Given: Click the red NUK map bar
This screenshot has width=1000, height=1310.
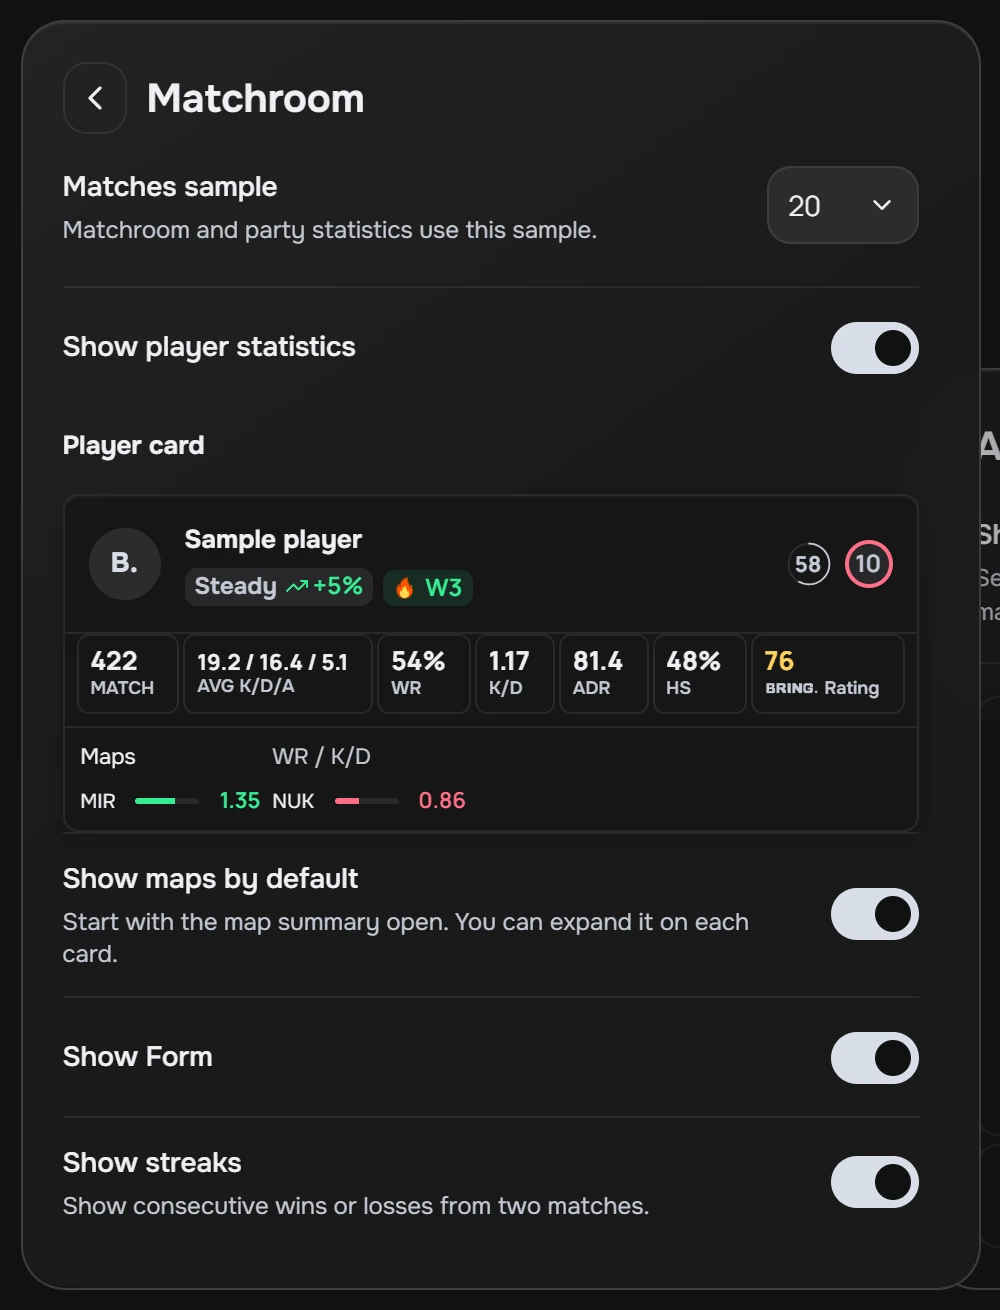Looking at the screenshot, I should (x=367, y=801).
